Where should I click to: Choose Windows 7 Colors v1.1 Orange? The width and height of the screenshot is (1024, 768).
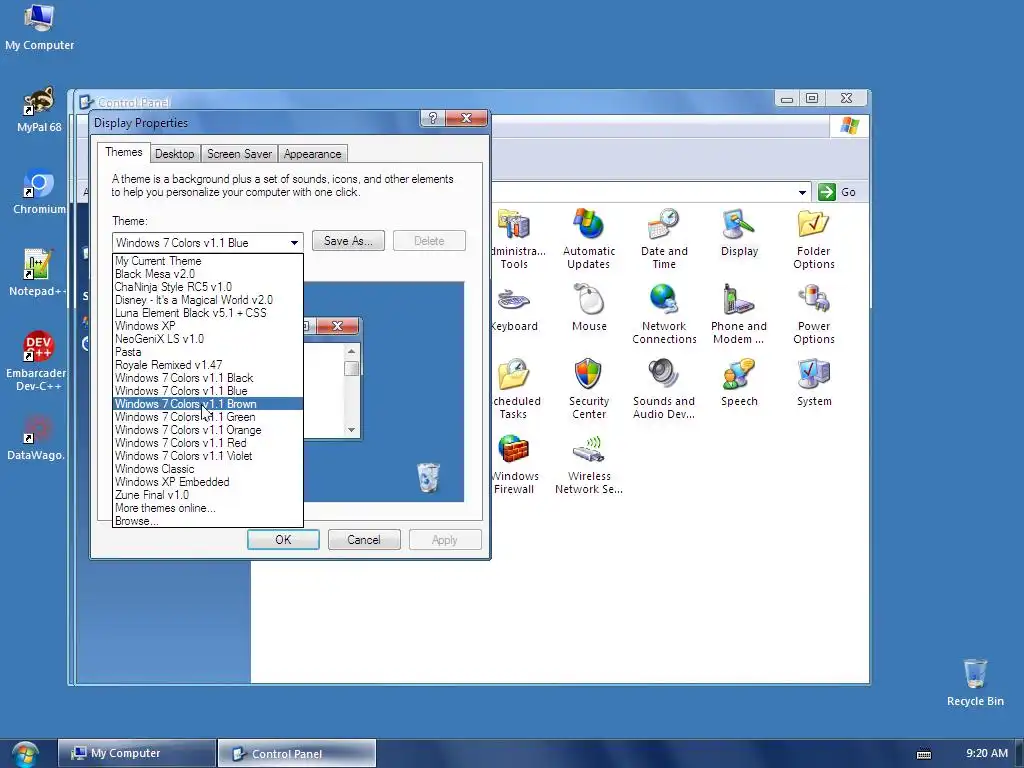(208, 430)
